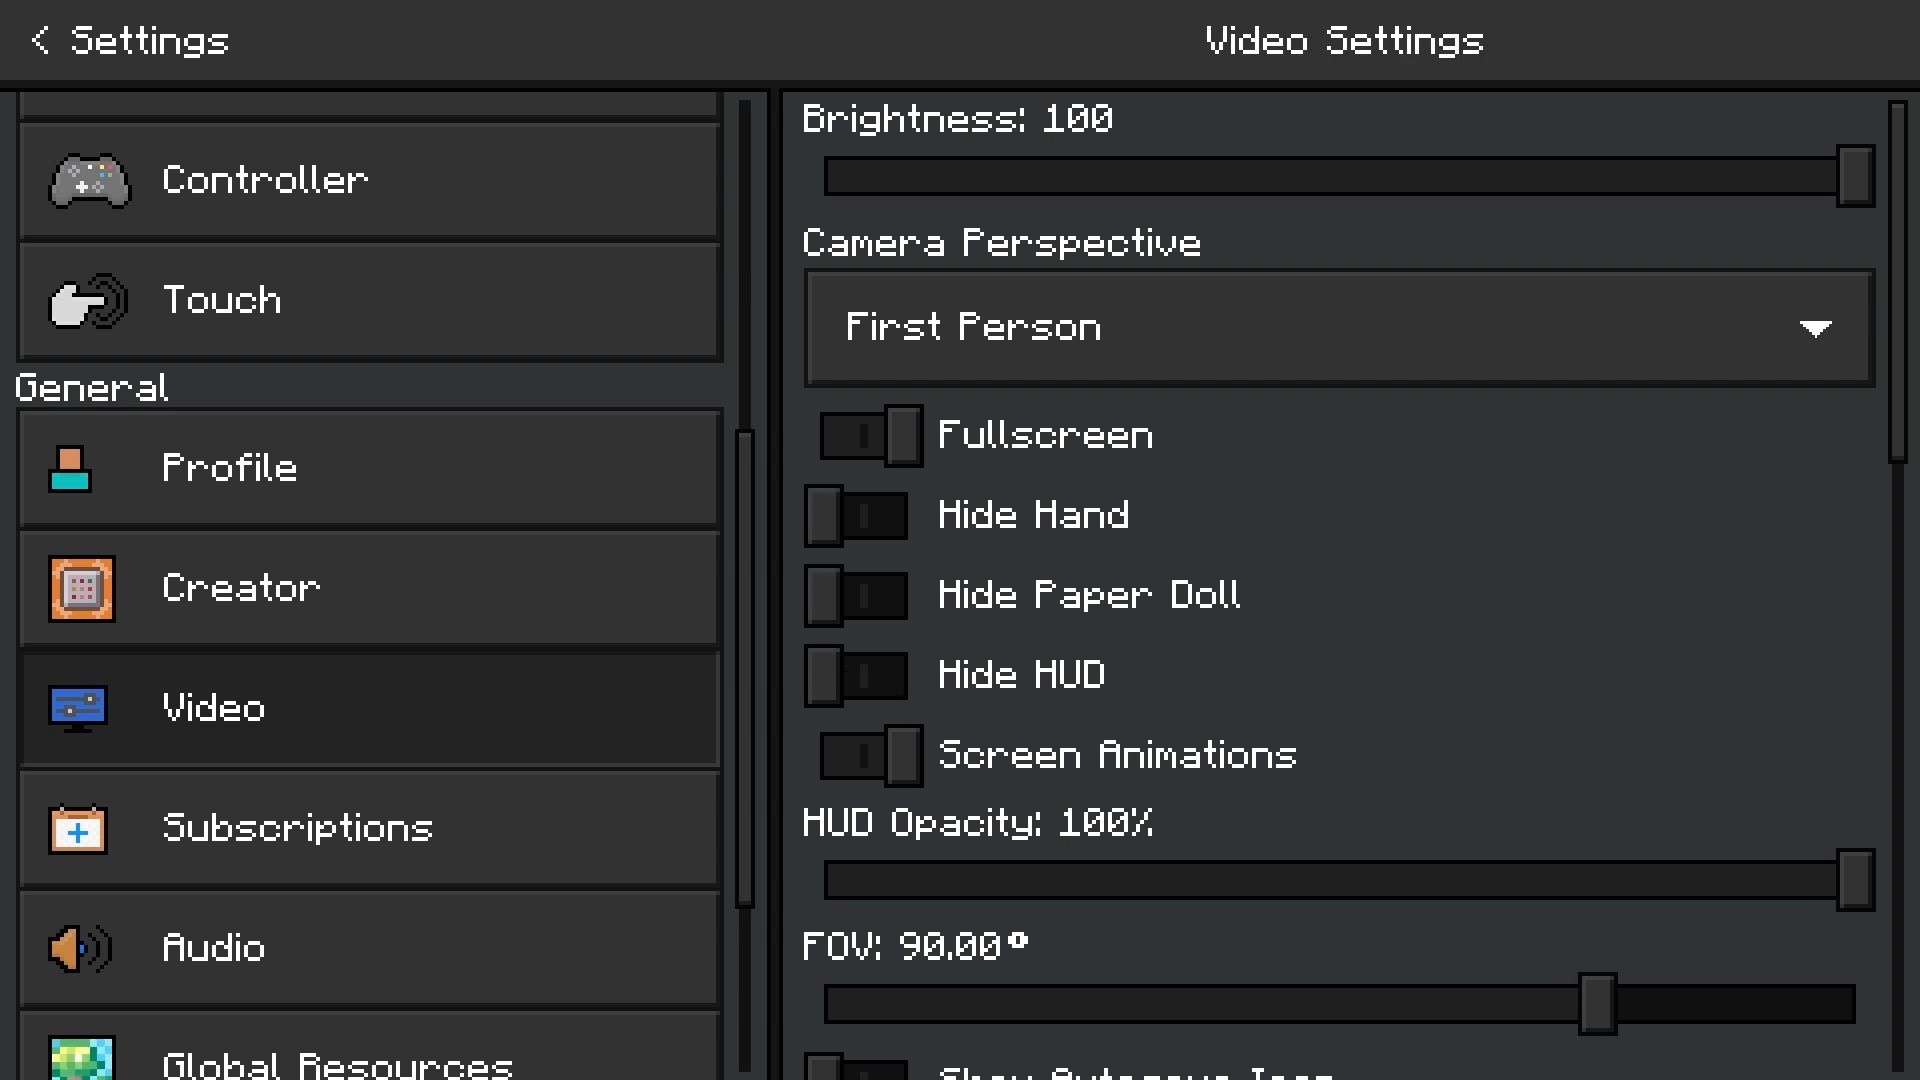
Task: Open the Subscriptions settings panel
Action: click(369, 828)
